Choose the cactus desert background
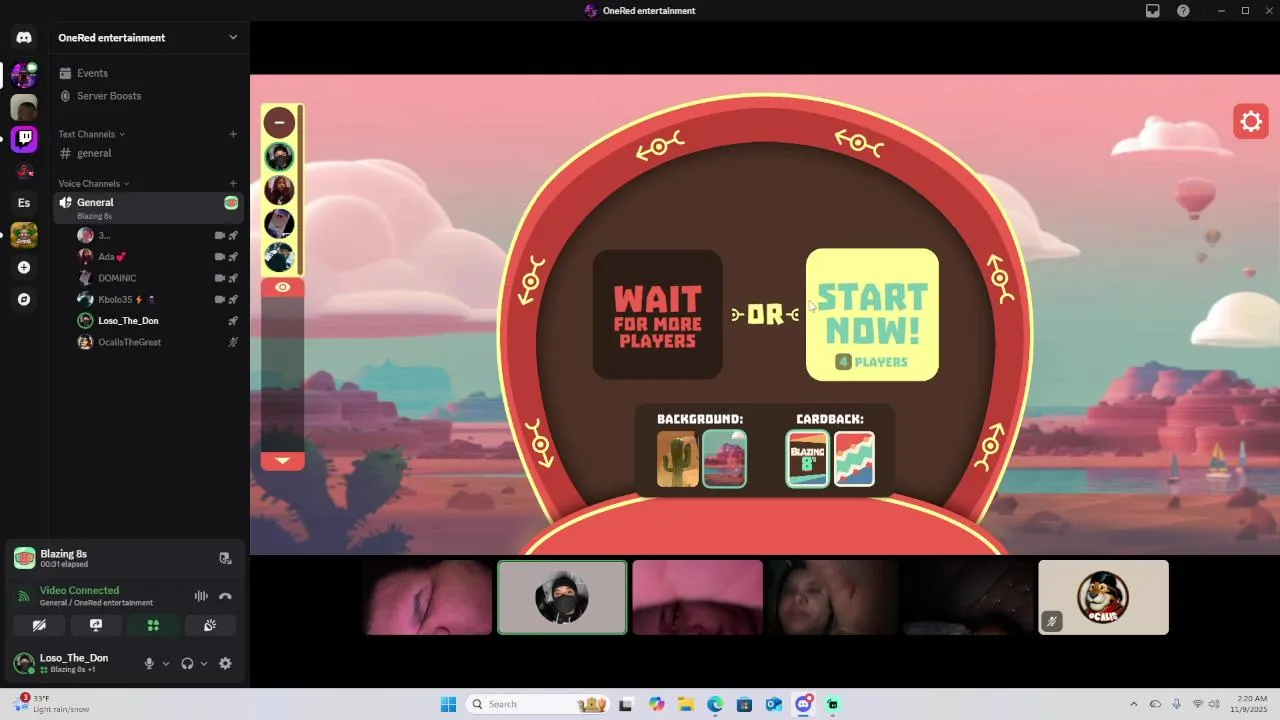Viewport: 1280px width, 720px height. tap(677, 459)
